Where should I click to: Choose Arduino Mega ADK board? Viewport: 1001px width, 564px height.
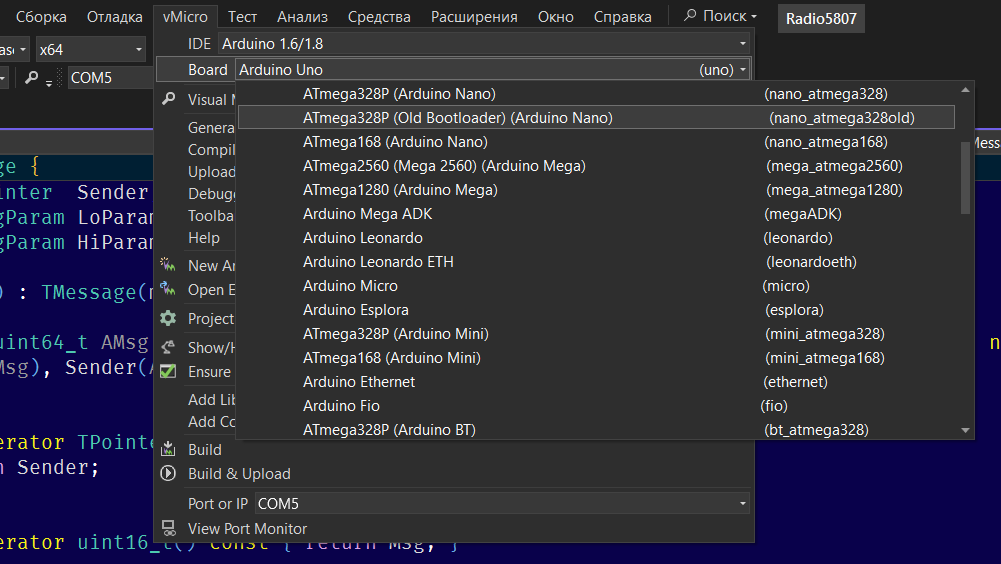(596, 214)
